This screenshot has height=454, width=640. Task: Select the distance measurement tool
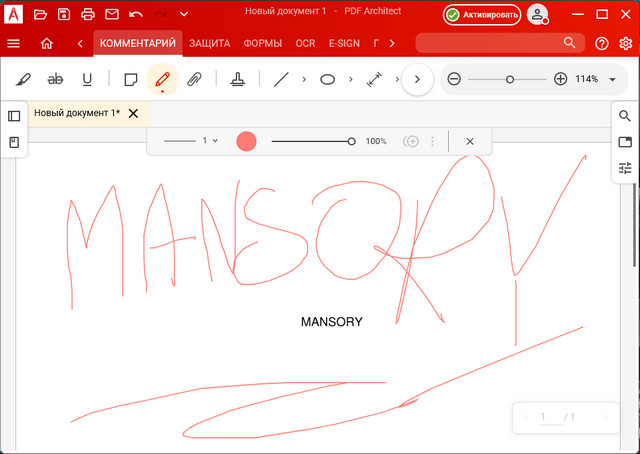tap(374, 79)
